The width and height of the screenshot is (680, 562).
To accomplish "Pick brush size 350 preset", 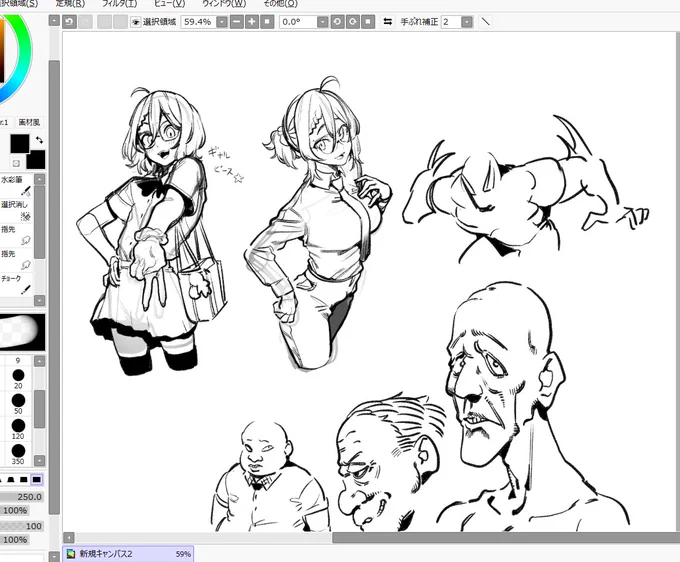I will [x=18, y=454].
